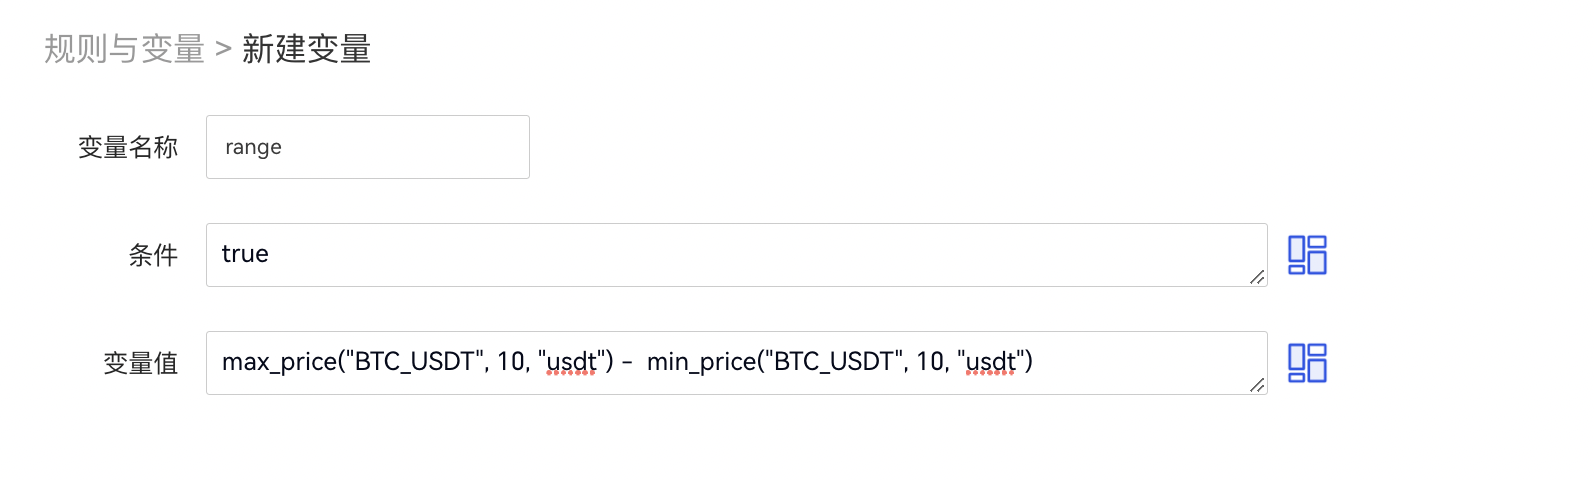Click the first underlined "usdt" word
The image size is (1594, 480).
(571, 362)
